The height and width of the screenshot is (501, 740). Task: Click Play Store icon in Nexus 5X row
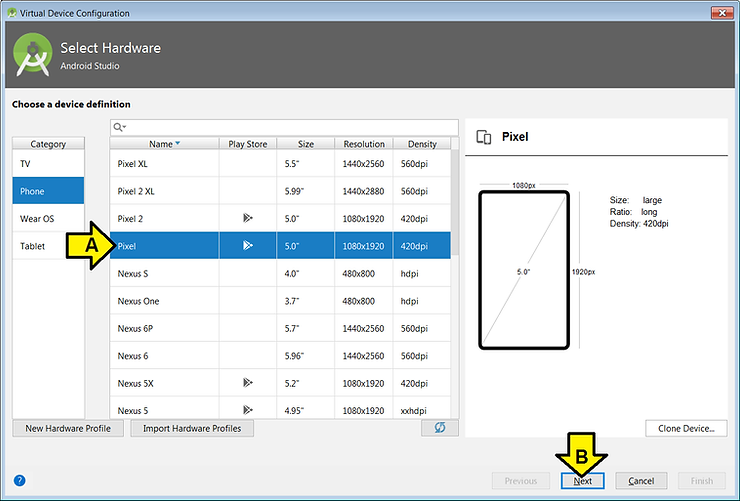[x=247, y=383]
